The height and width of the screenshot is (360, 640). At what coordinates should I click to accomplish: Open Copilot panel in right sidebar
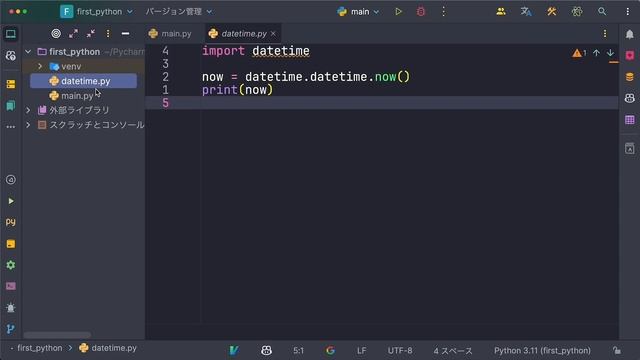pyautogui.click(x=630, y=98)
